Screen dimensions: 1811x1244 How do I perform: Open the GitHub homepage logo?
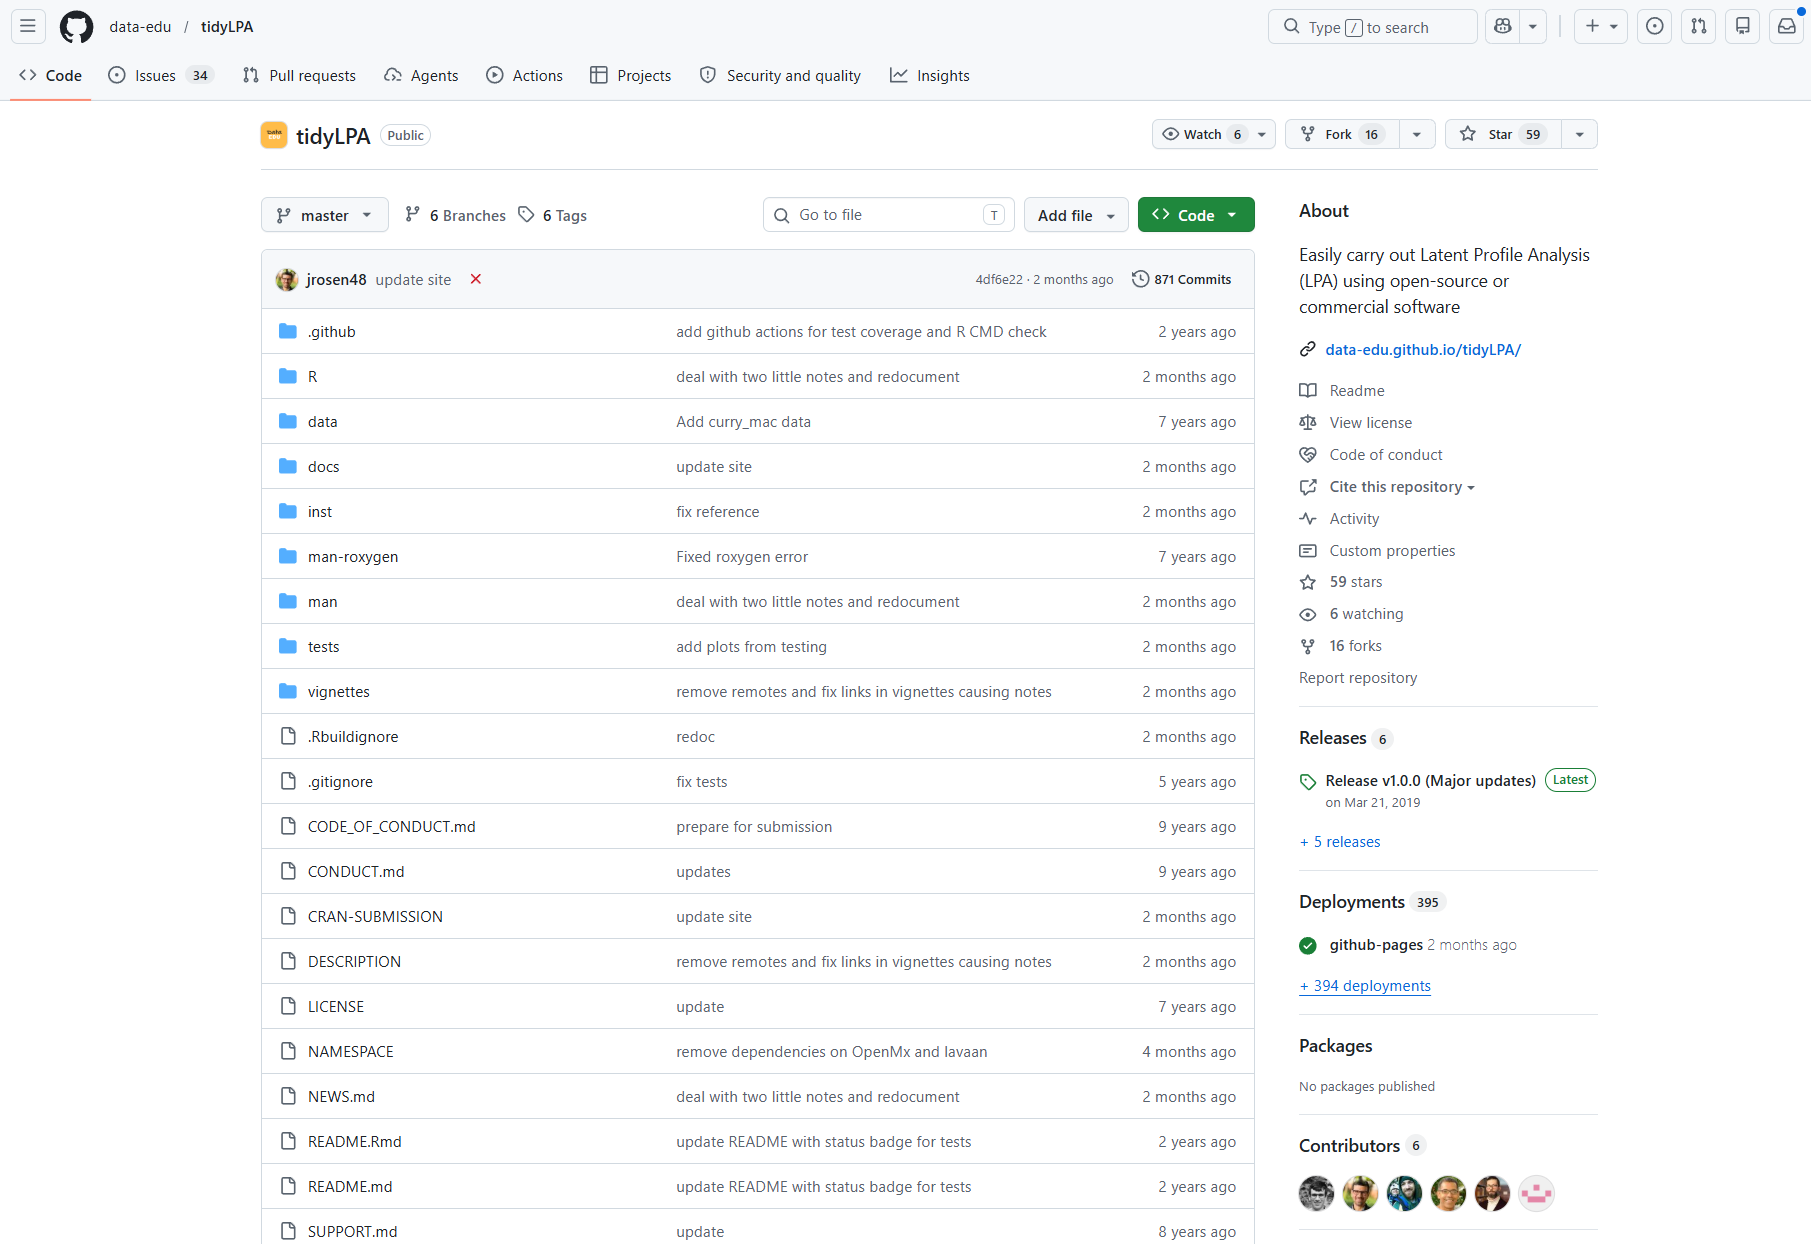click(x=76, y=27)
